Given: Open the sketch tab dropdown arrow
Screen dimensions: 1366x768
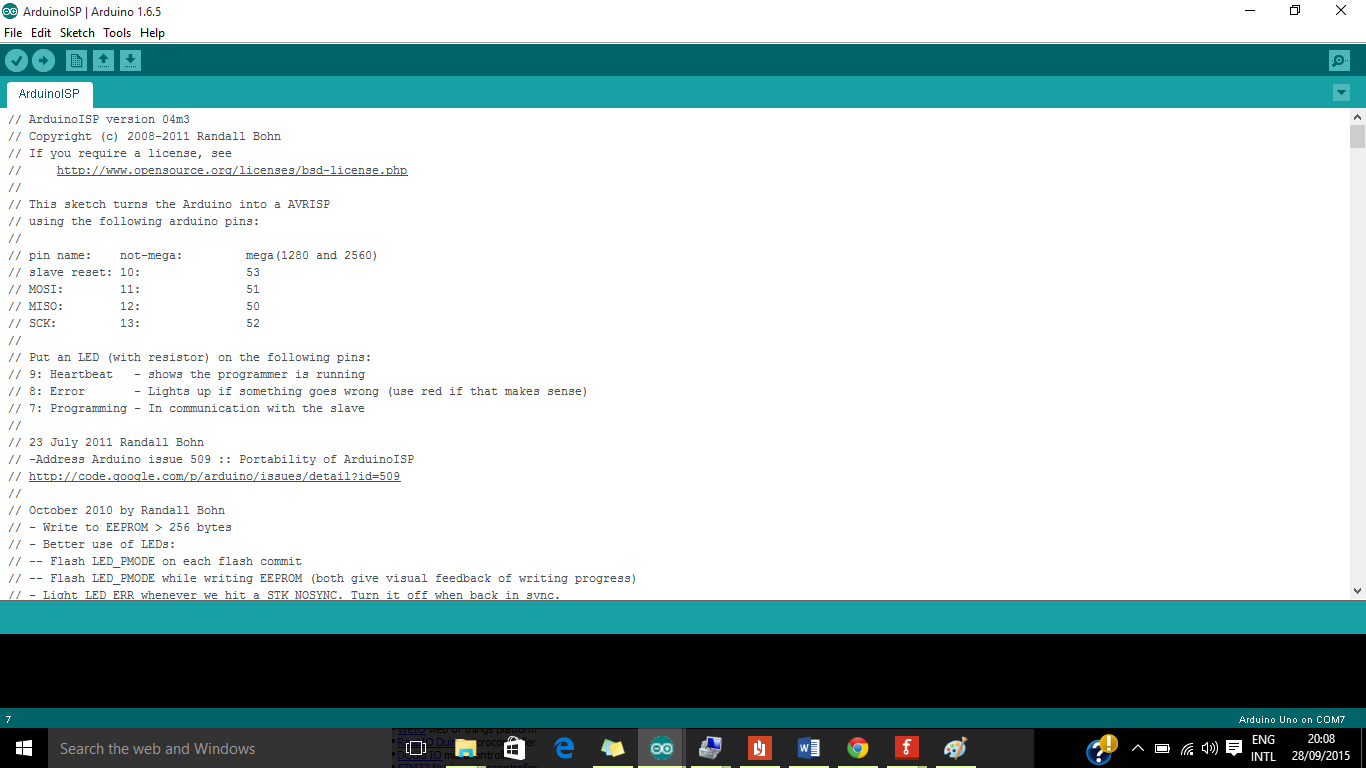Looking at the screenshot, I should [x=1341, y=93].
